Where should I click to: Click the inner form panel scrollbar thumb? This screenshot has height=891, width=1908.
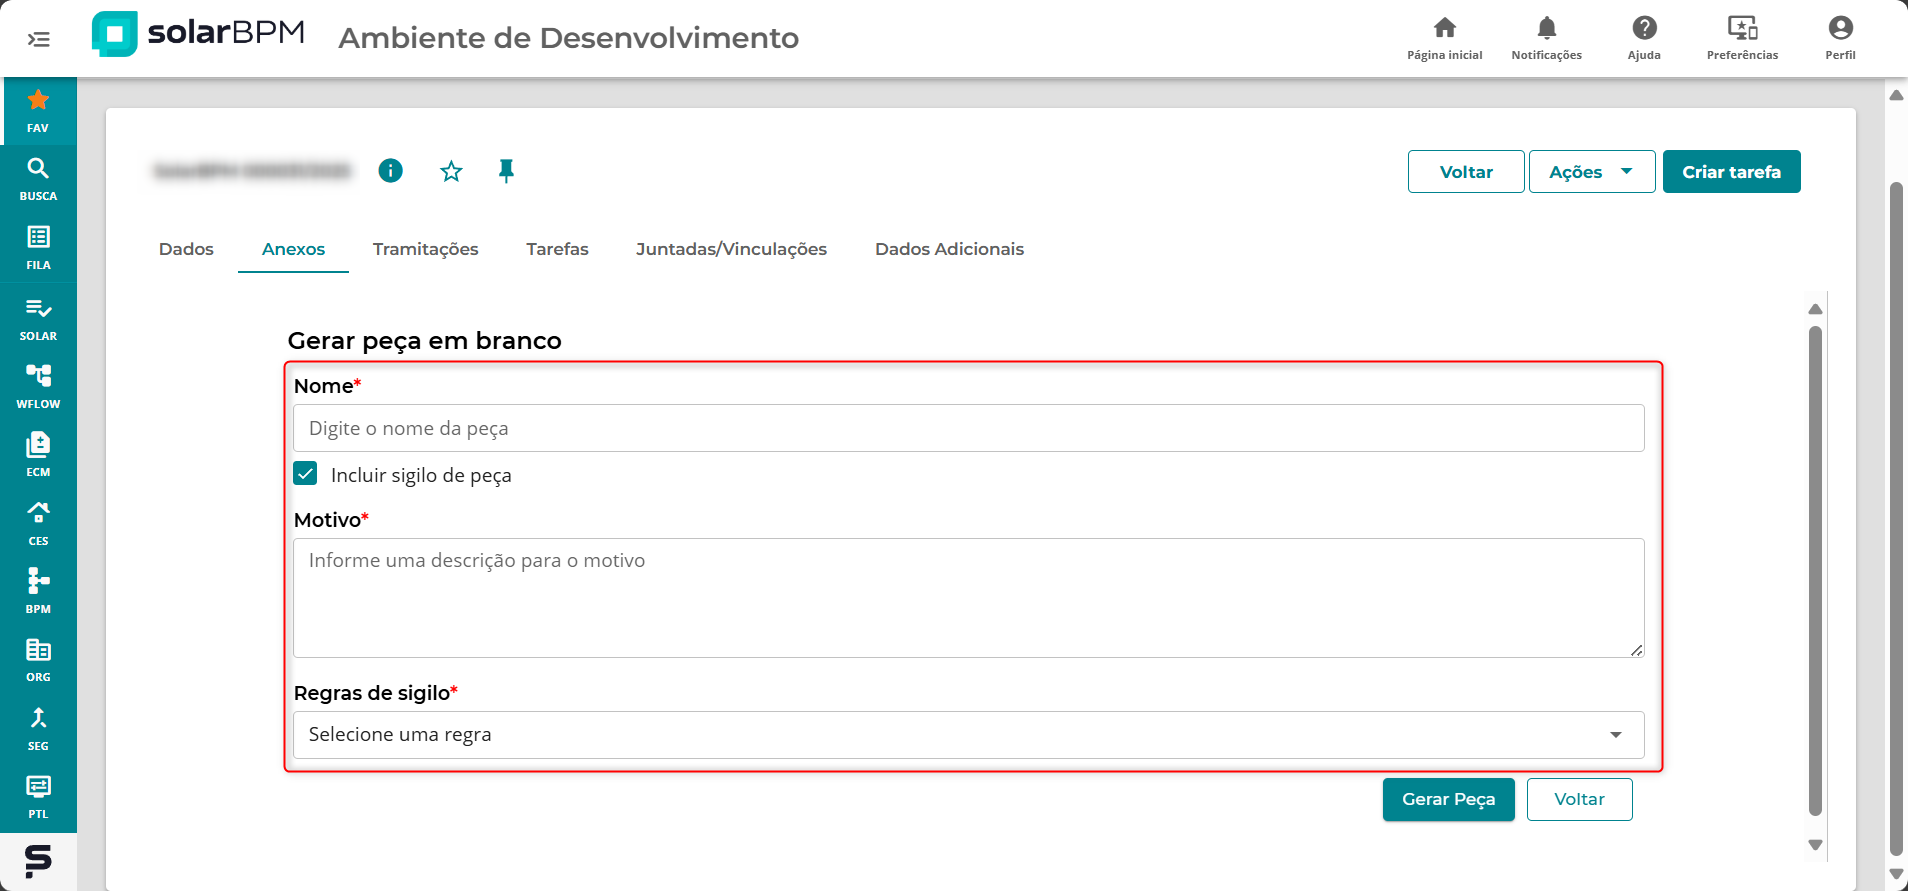[1815, 570]
